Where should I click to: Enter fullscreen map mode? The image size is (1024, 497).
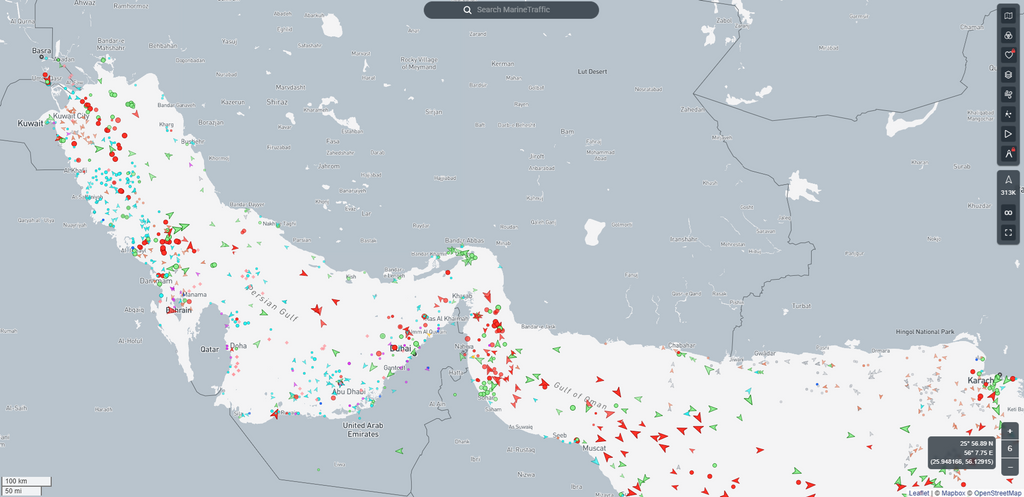(x=1008, y=232)
